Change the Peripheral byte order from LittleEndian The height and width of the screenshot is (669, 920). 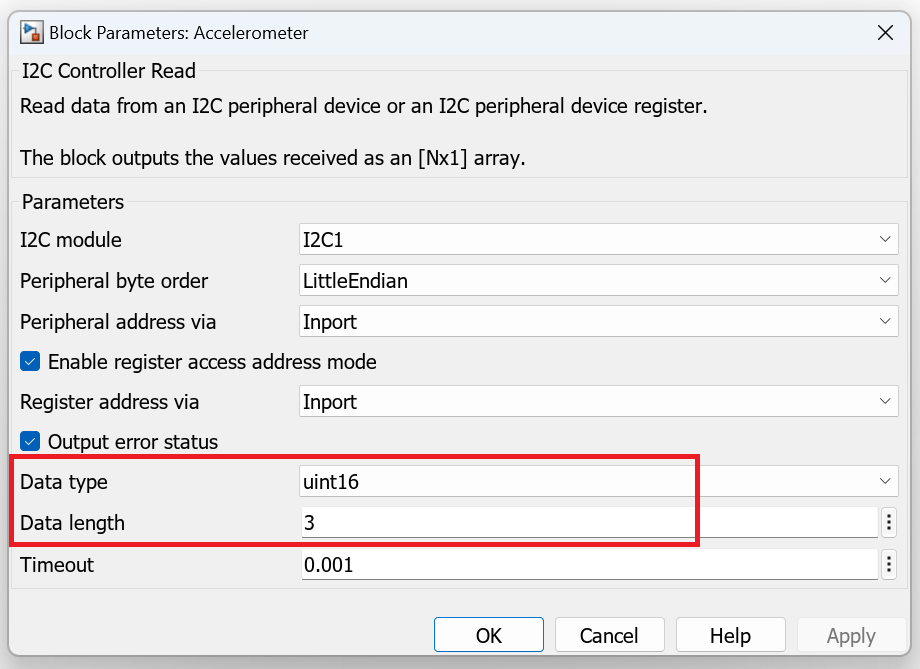pos(885,280)
